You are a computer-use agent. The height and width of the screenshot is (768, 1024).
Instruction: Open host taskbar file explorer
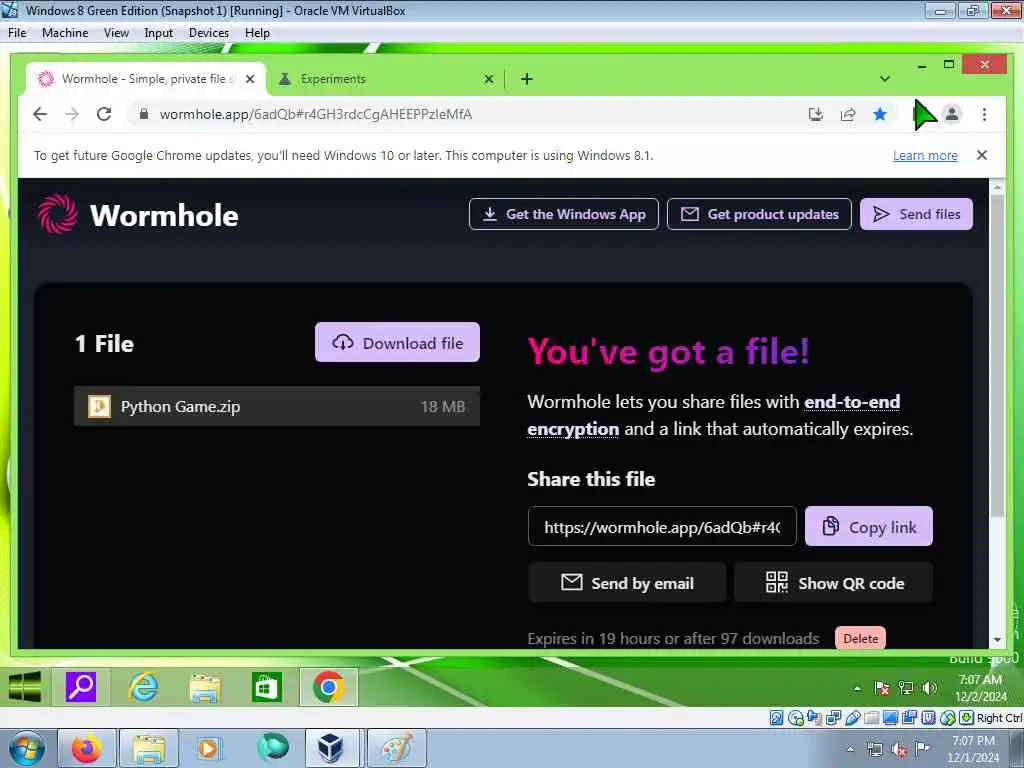tap(149, 748)
